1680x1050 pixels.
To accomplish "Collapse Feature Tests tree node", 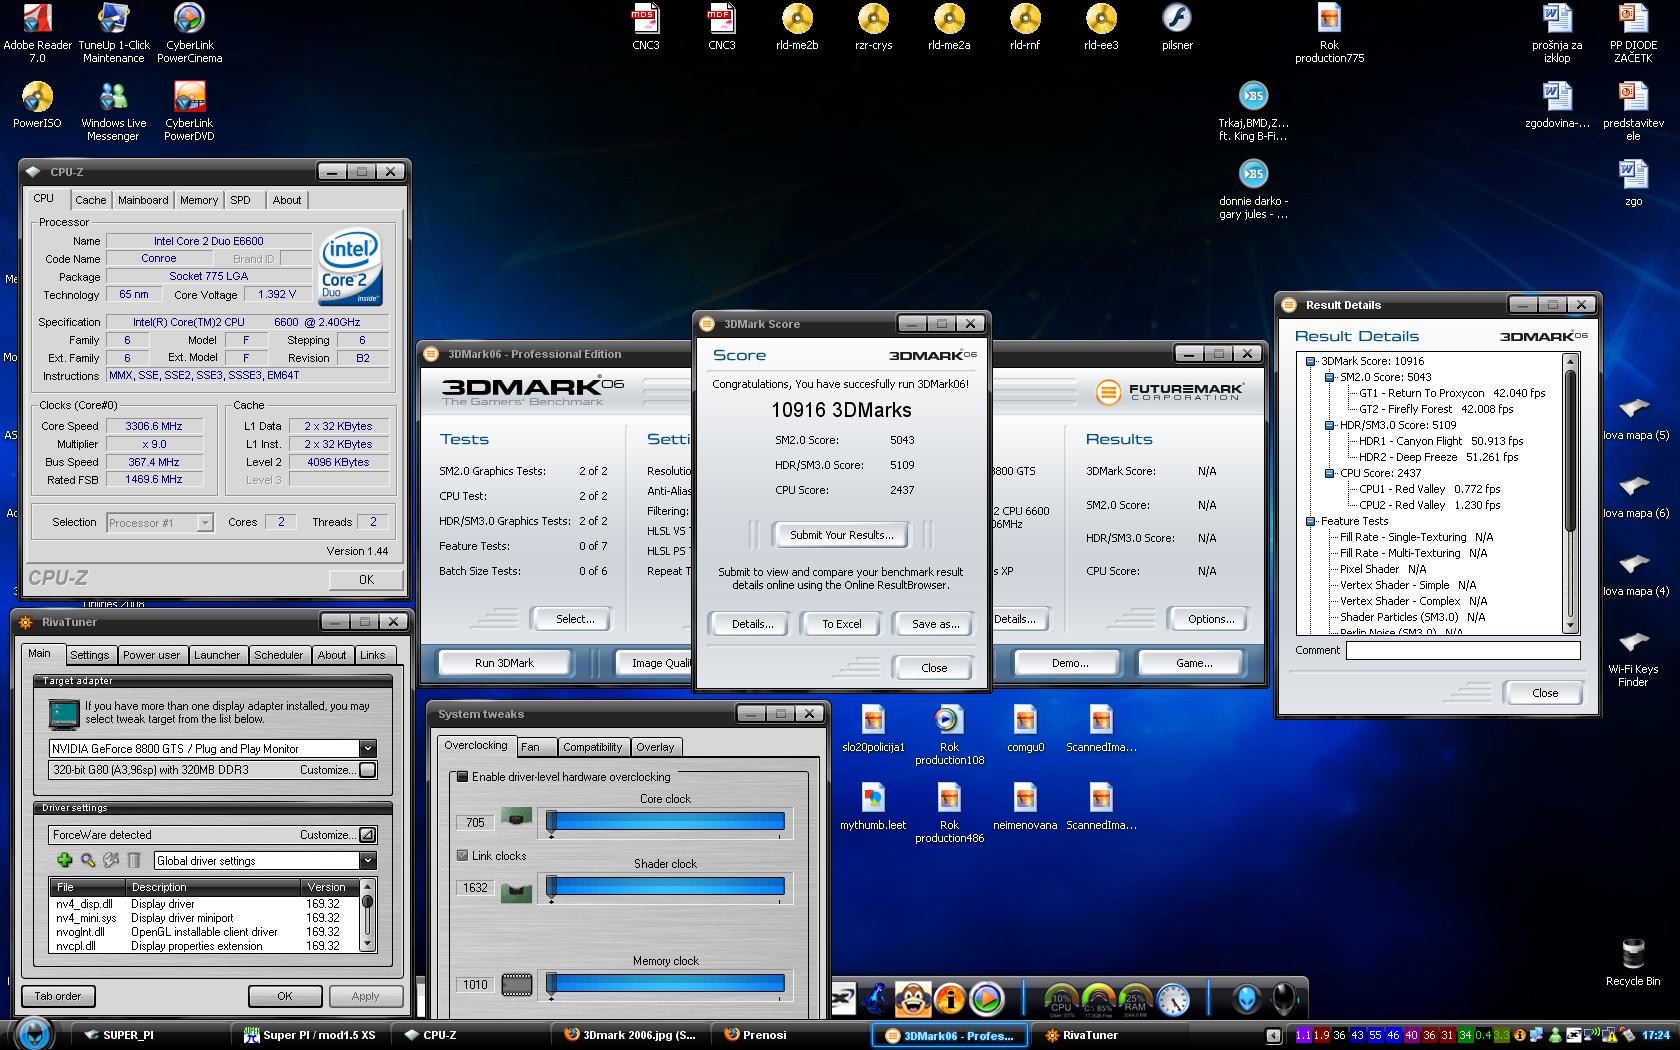I will [1310, 521].
